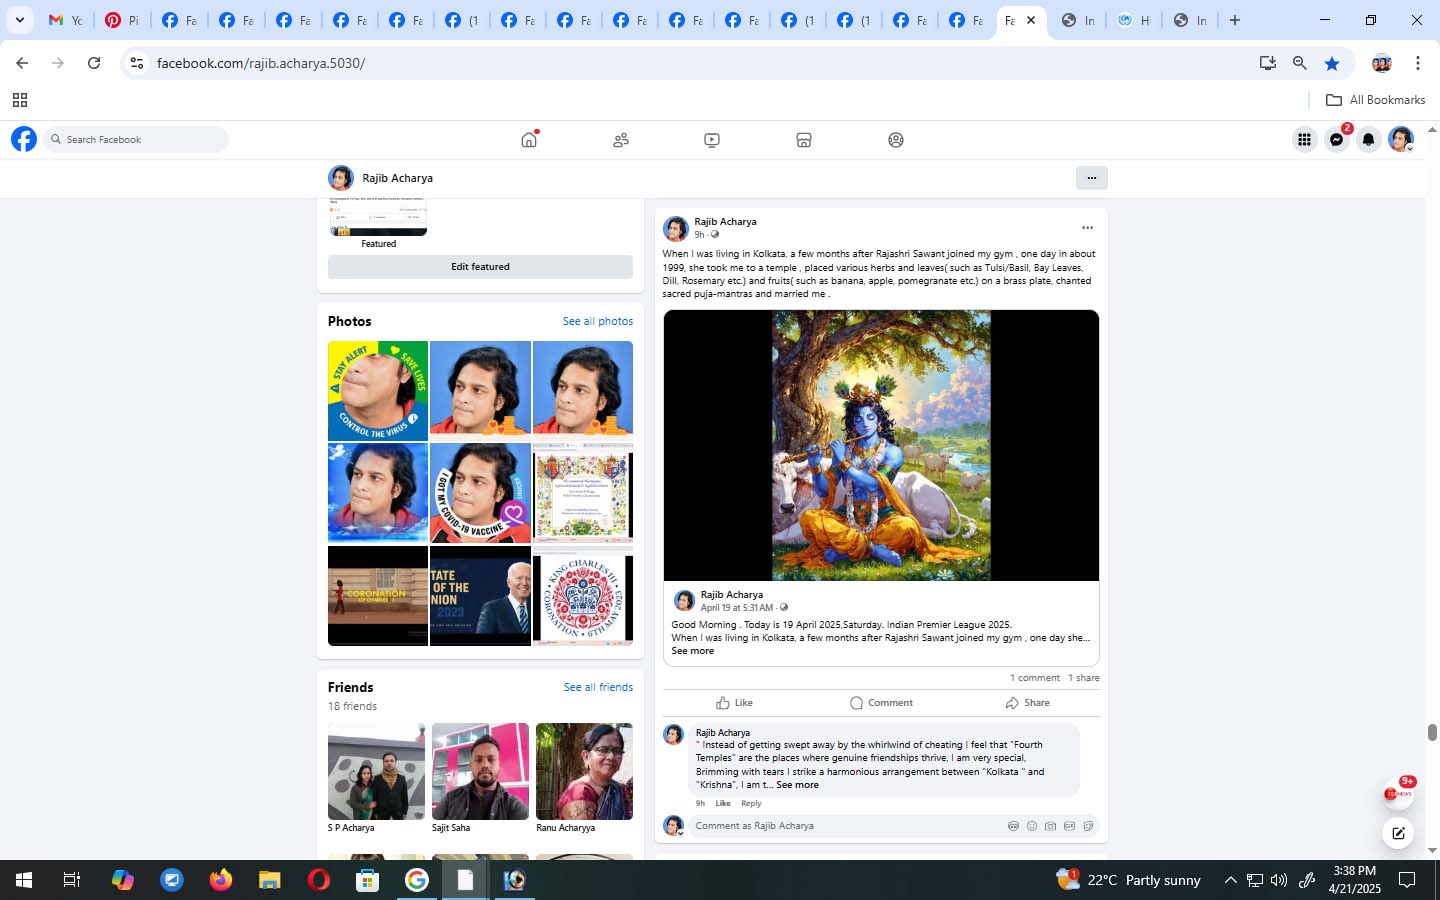
Task: Go back in browser
Action: [22, 63]
